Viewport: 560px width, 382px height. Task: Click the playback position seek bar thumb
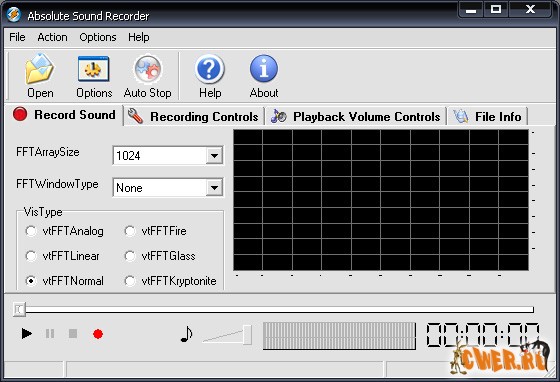coord(19,309)
